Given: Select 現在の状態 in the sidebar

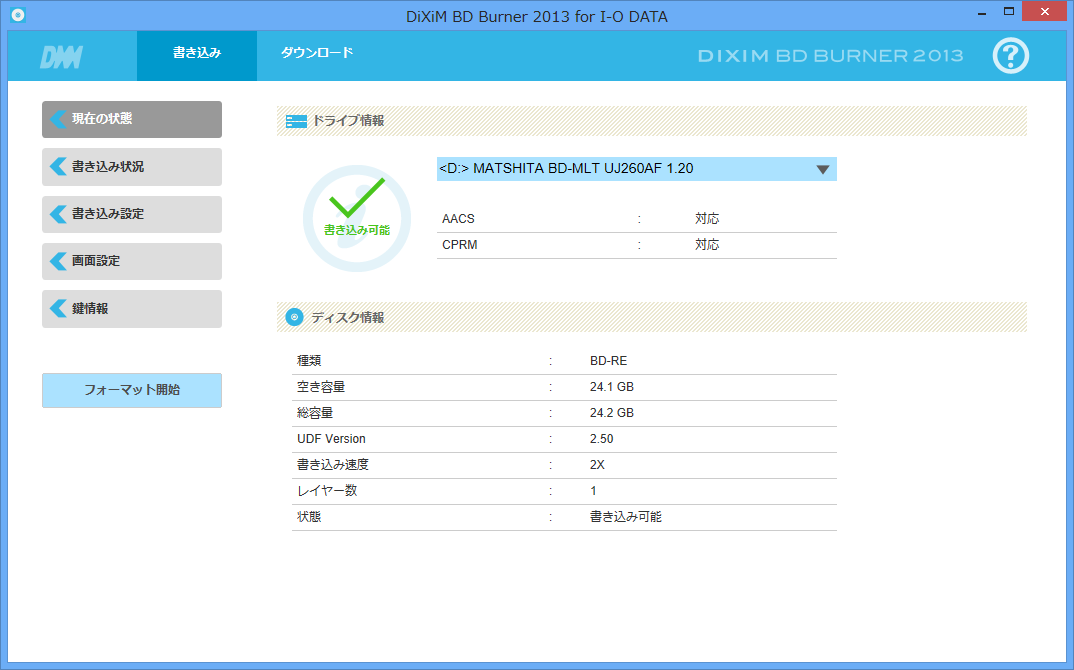Looking at the screenshot, I should point(132,119).
